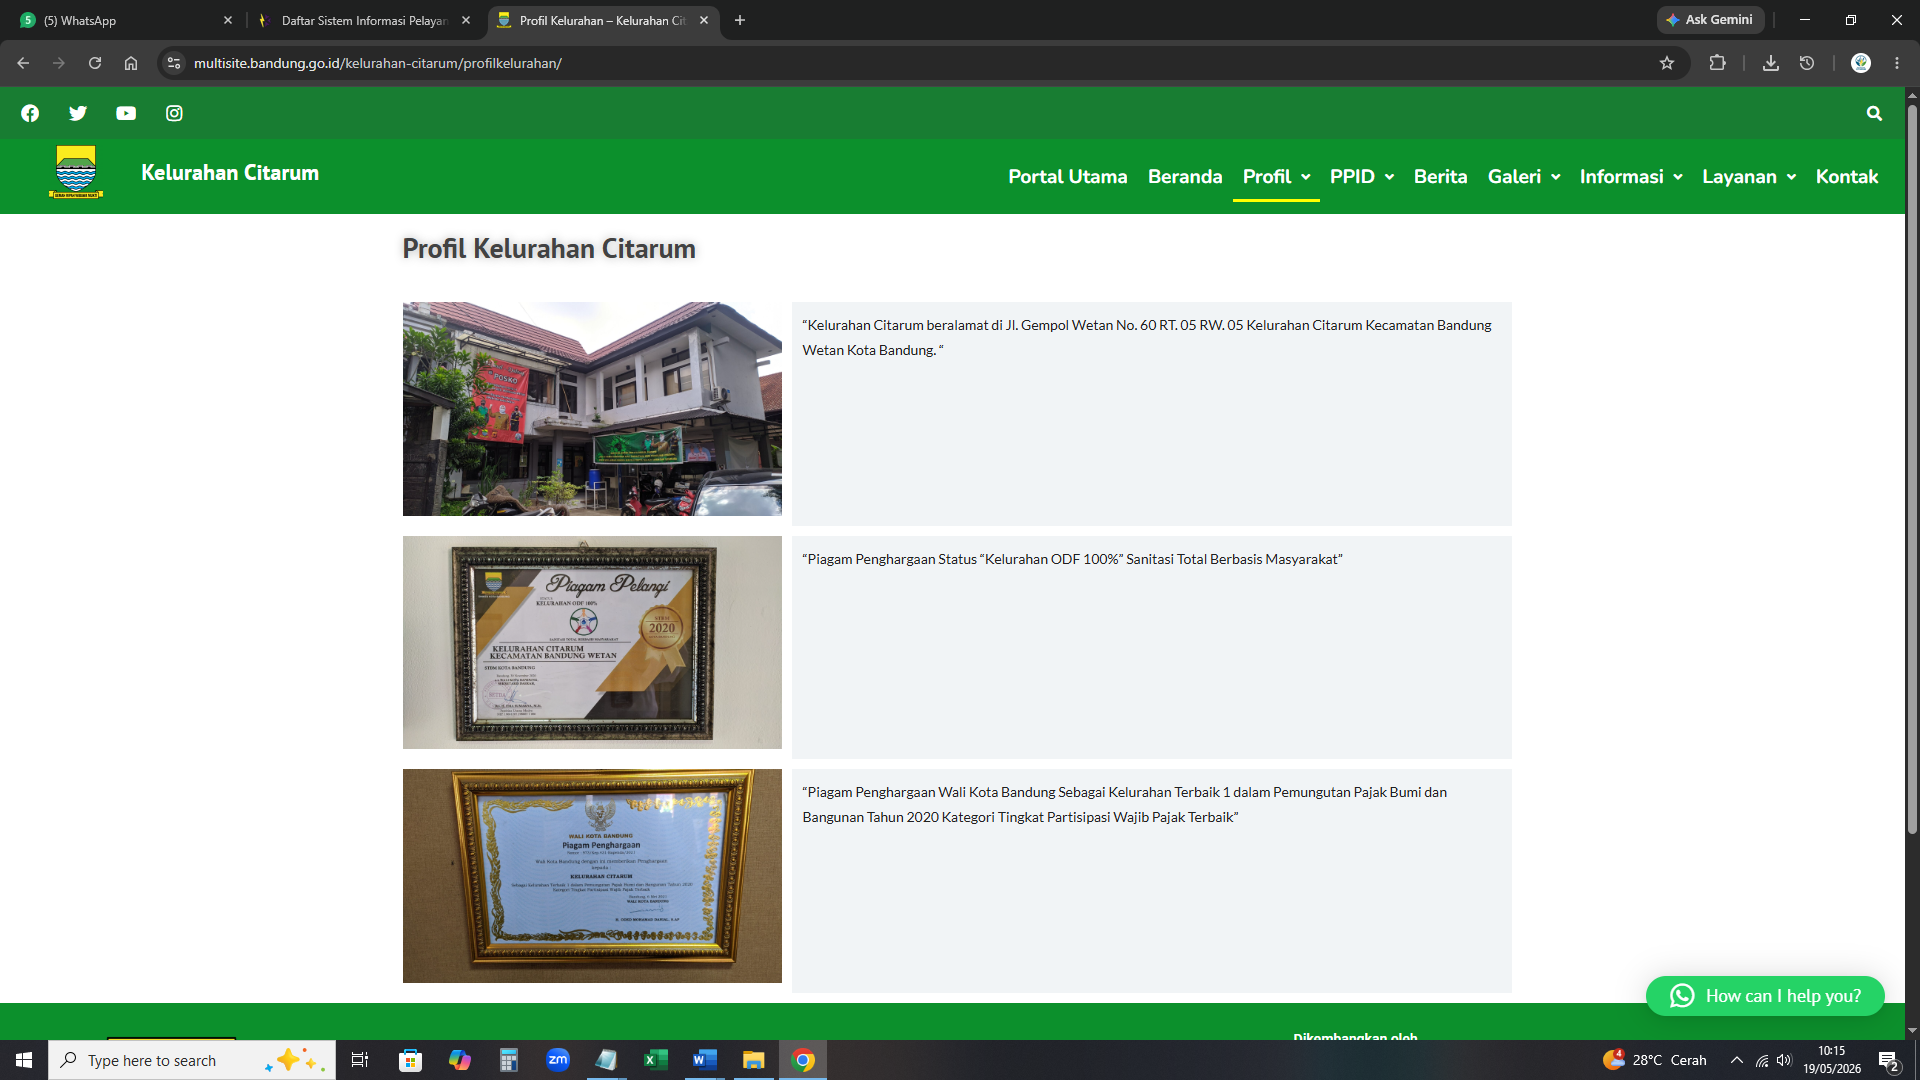Expand the Informasi menu dropdown arrow

click(1678, 177)
